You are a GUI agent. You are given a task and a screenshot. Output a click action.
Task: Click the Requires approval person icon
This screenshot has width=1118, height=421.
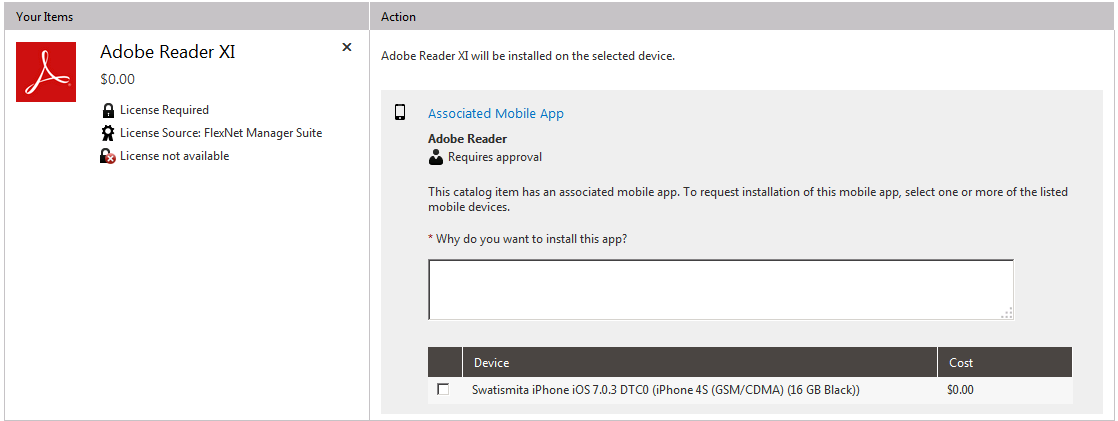pyautogui.click(x=435, y=157)
